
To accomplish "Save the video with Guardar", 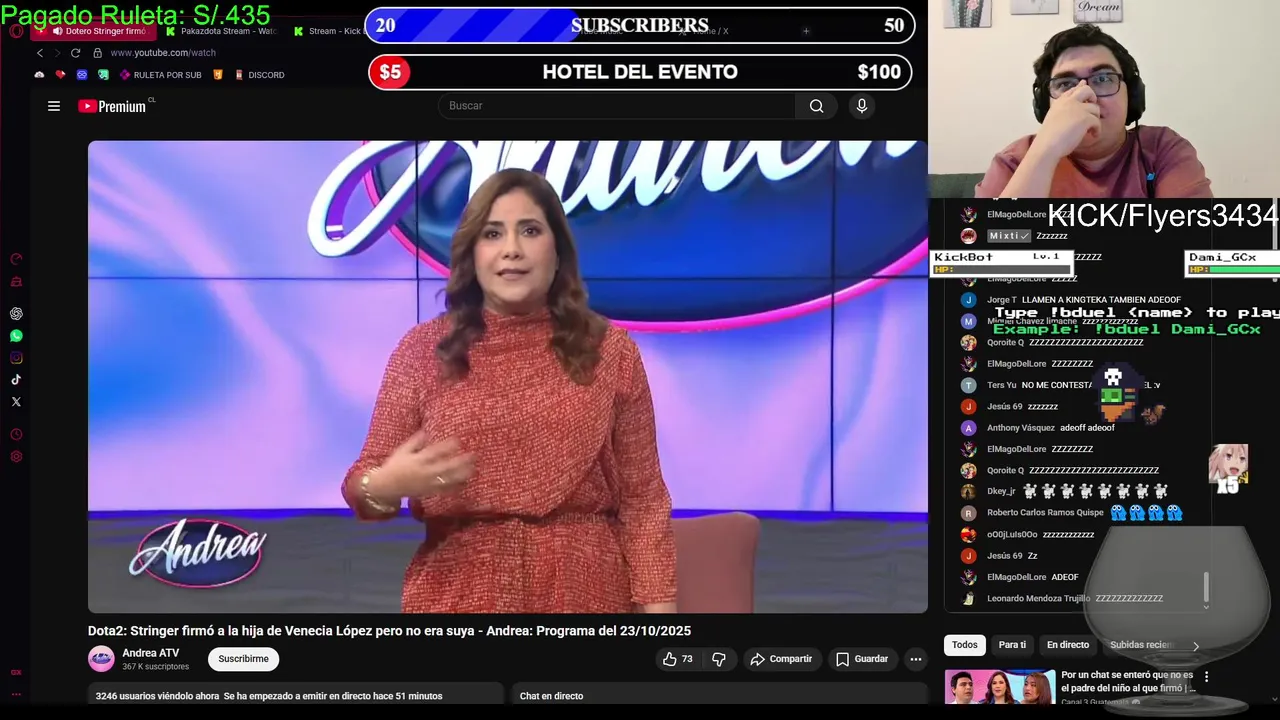I will tap(861, 659).
